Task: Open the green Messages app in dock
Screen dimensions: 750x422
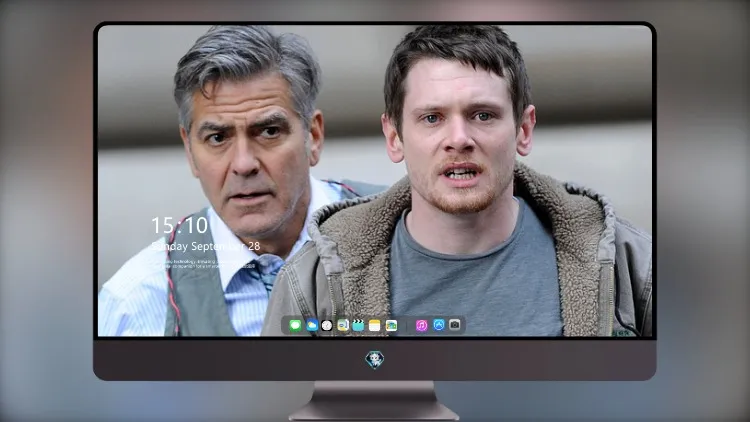Action: click(295, 326)
